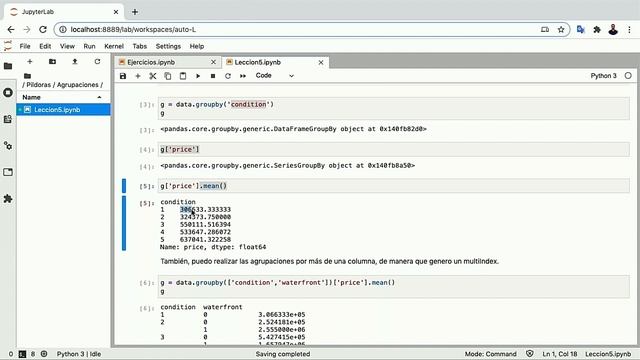The image size is (640, 360).
Task: Upload files with the upload arrow icon
Action: [75, 62]
